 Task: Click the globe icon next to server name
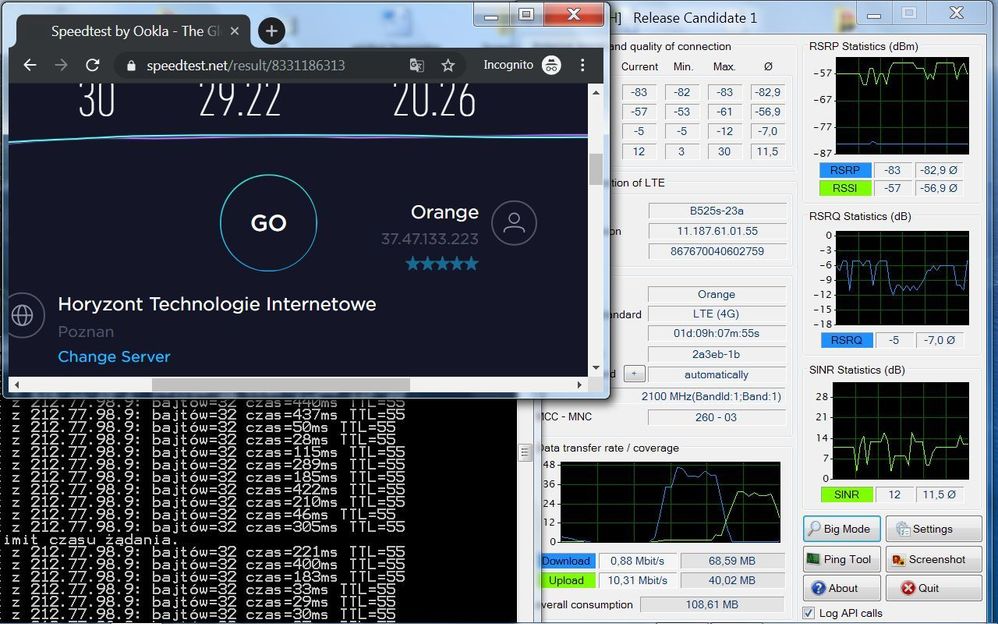[x=20, y=315]
